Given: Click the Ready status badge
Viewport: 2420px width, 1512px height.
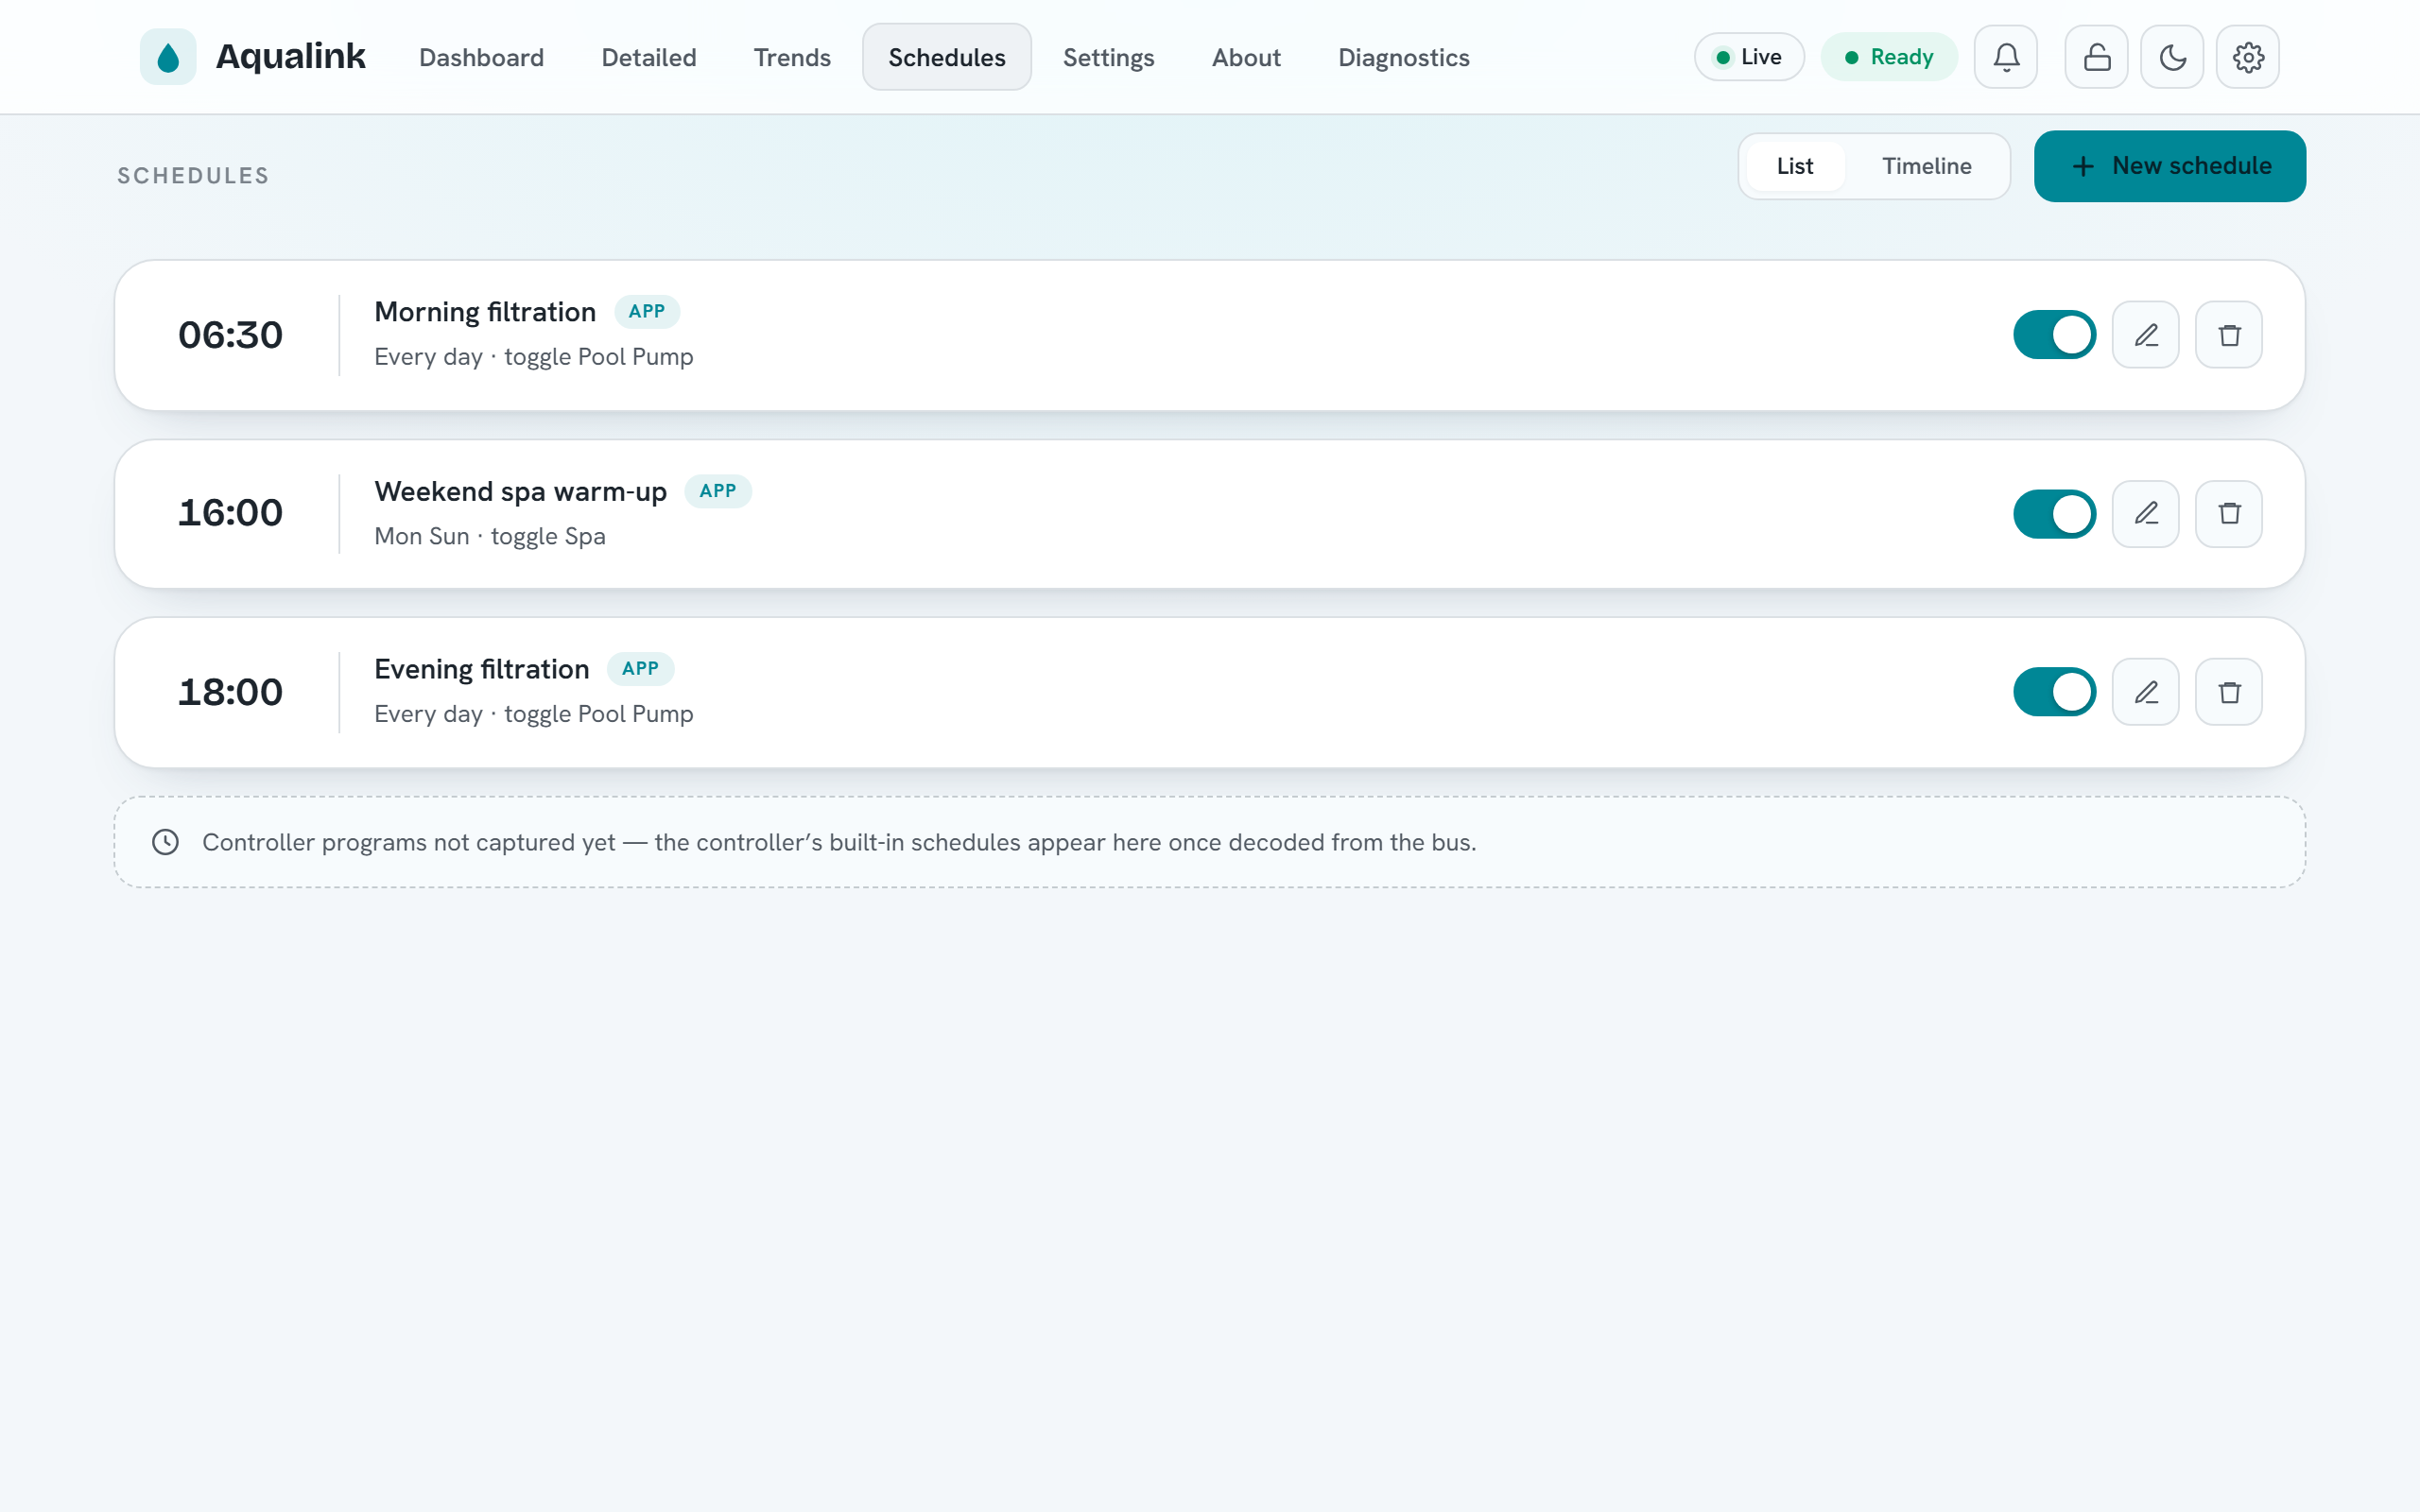Looking at the screenshot, I should point(1889,57).
